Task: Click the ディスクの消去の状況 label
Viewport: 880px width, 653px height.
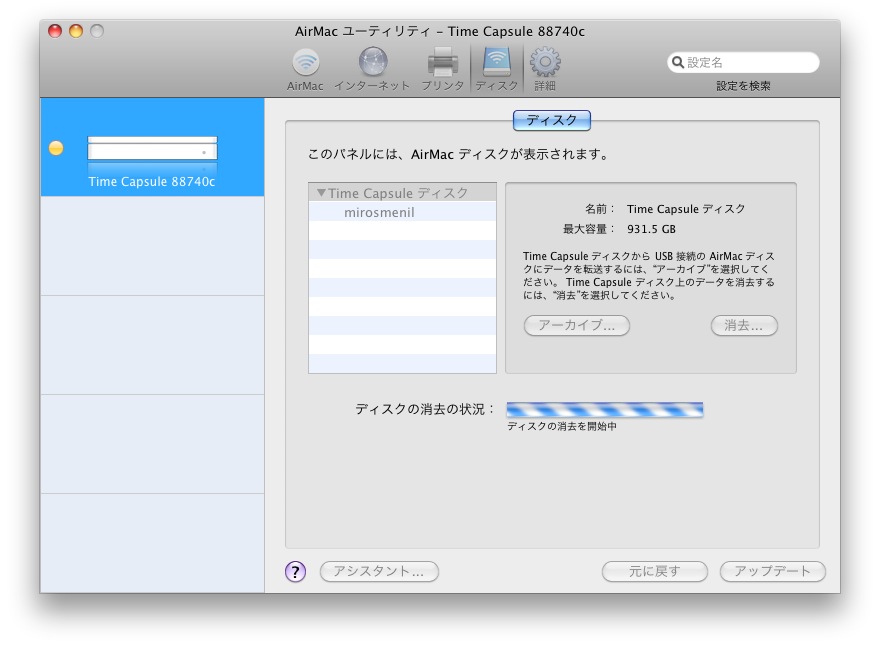Action: pos(425,410)
